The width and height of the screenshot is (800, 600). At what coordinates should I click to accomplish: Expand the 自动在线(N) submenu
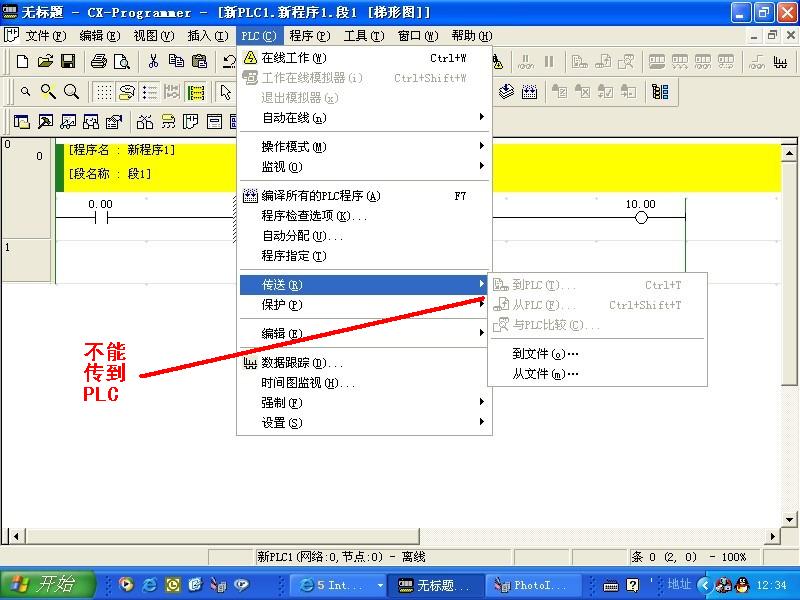pos(364,118)
